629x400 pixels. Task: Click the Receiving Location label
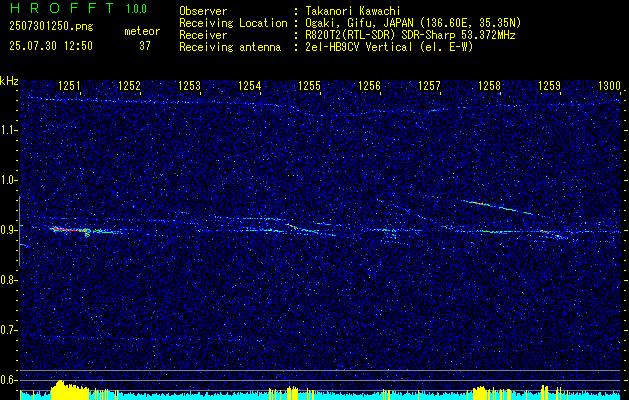pyautogui.click(x=233, y=23)
